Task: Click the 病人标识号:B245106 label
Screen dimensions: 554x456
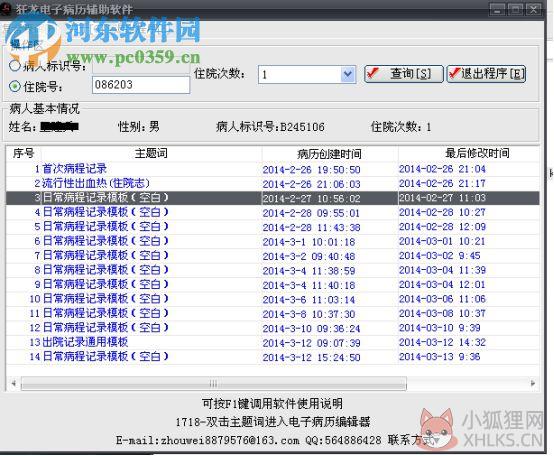Action: coord(270,127)
